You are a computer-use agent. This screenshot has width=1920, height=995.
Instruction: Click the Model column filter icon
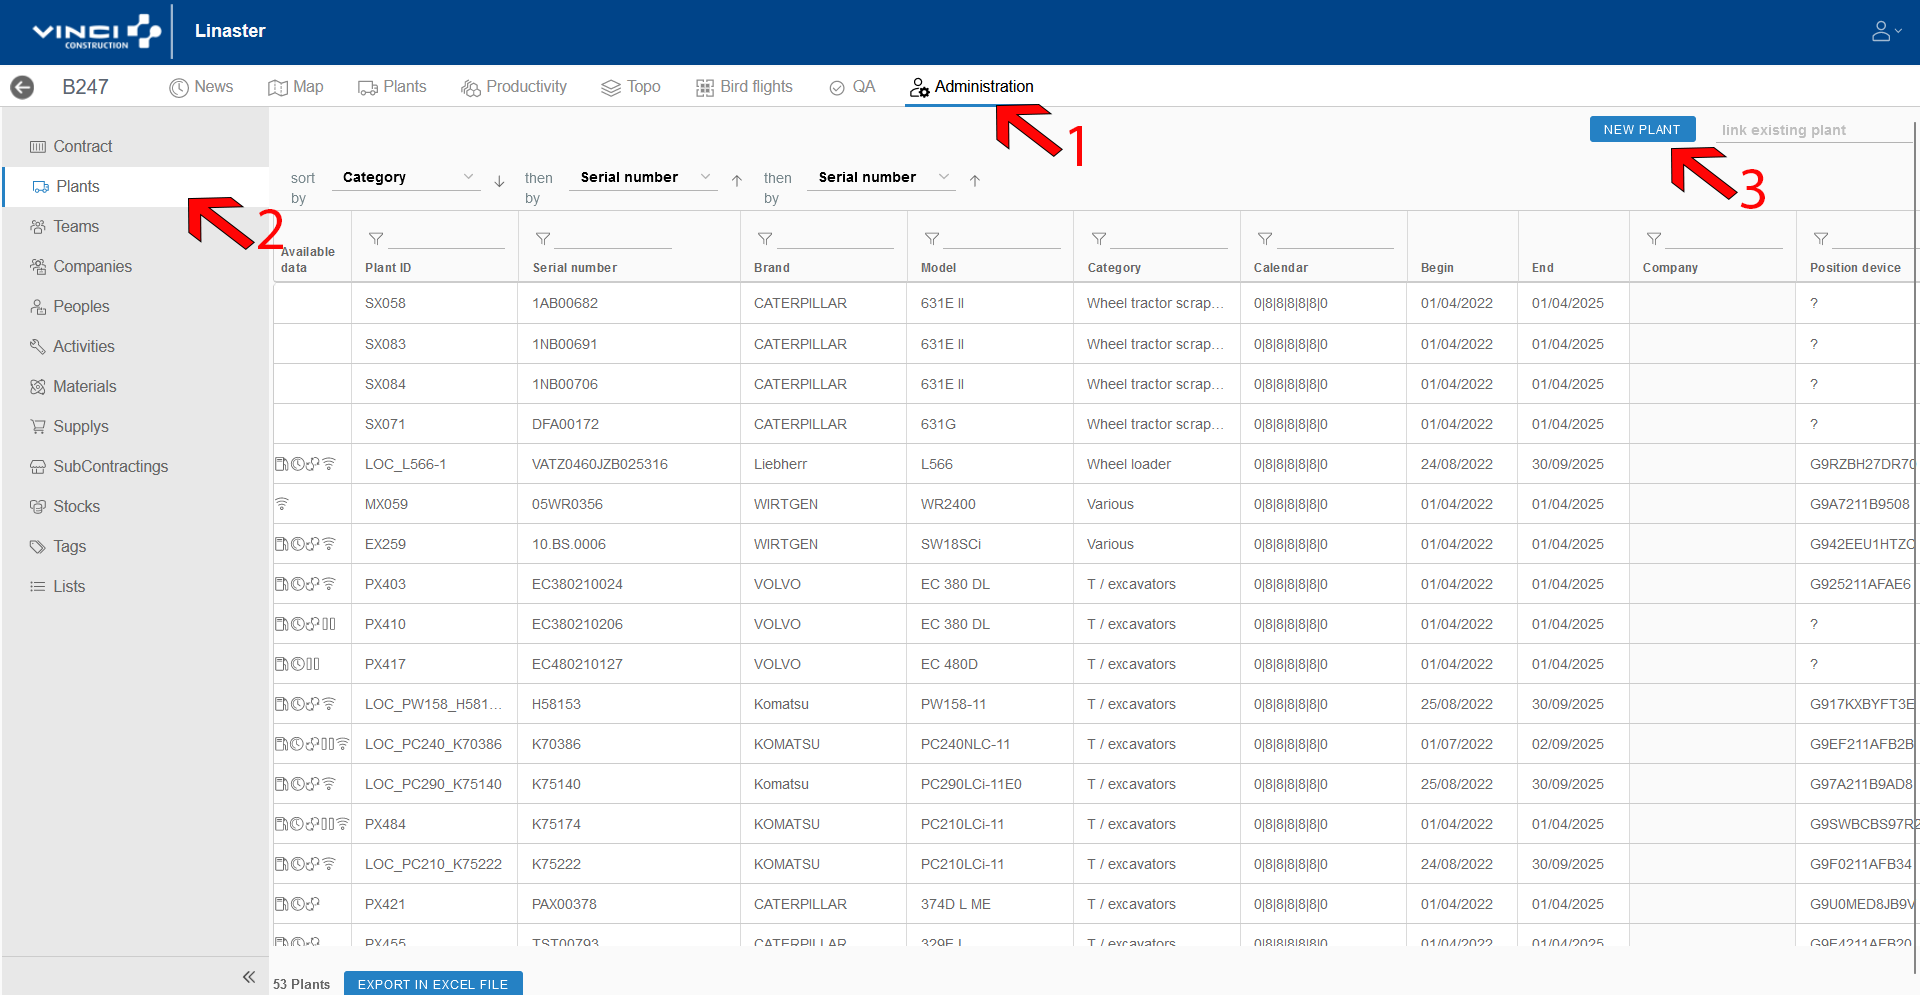pyautogui.click(x=932, y=239)
